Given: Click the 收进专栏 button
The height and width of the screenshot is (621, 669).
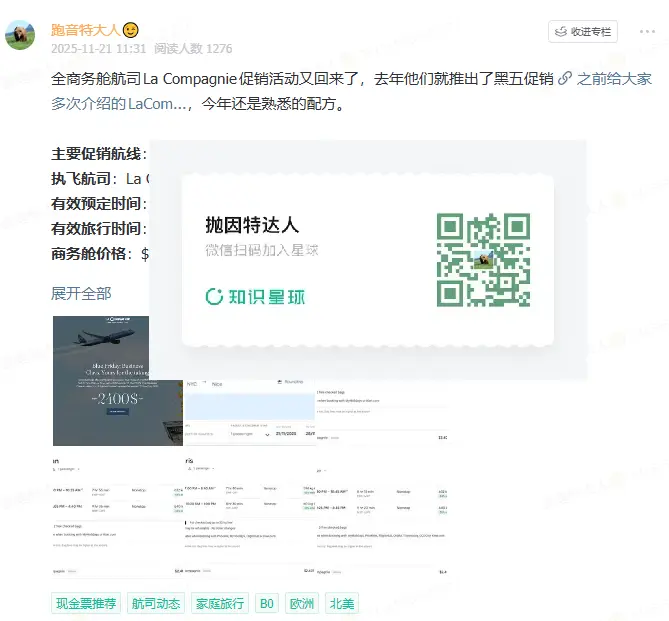Looking at the screenshot, I should [583, 32].
